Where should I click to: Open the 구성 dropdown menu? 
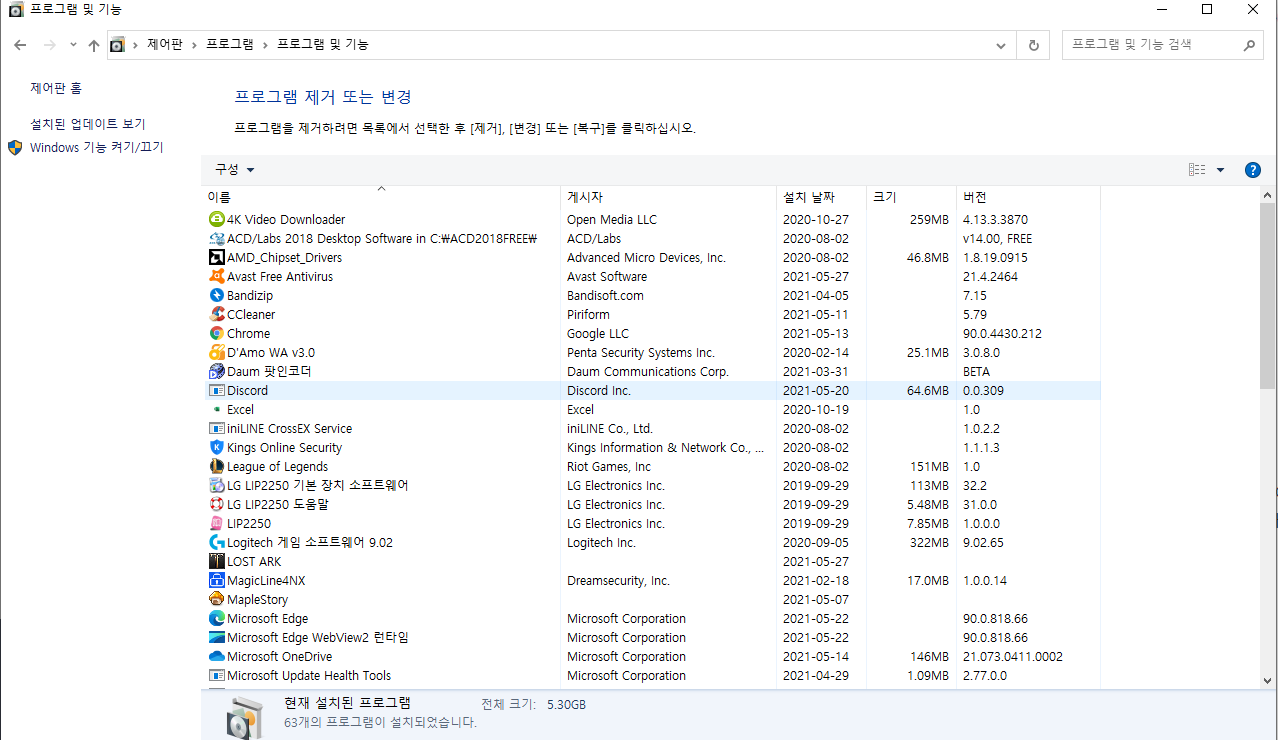tap(235, 170)
